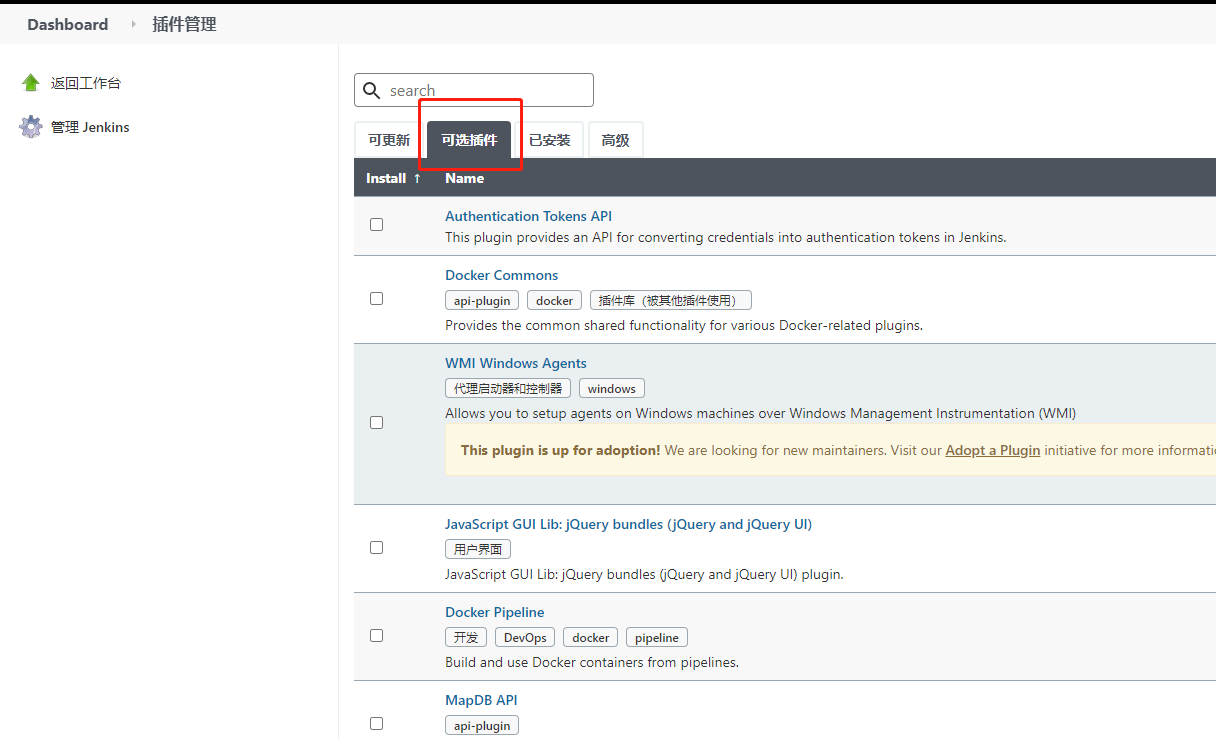1216x739 pixels.
Task: Click "This plugin is up for adoption!" text
Action: pyautogui.click(x=560, y=450)
